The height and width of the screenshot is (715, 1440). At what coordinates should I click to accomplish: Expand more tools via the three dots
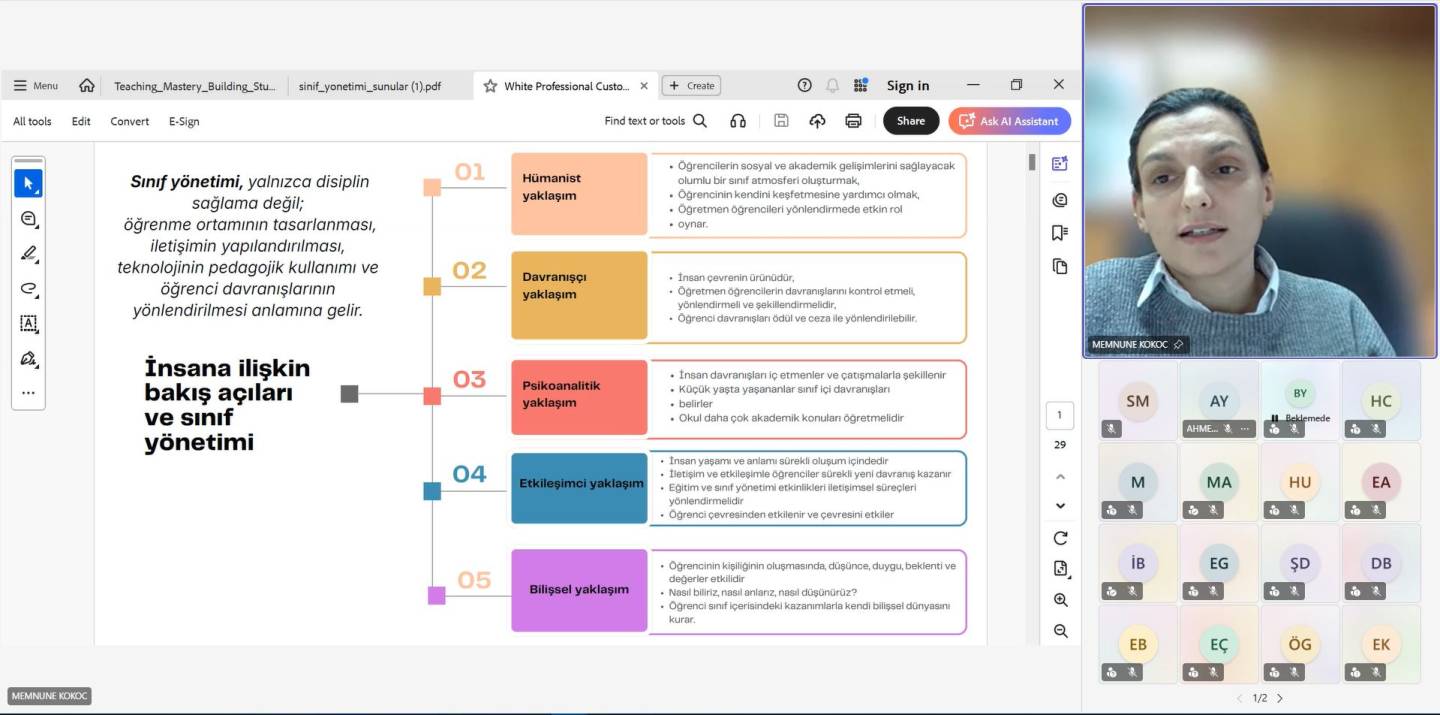tap(28, 393)
